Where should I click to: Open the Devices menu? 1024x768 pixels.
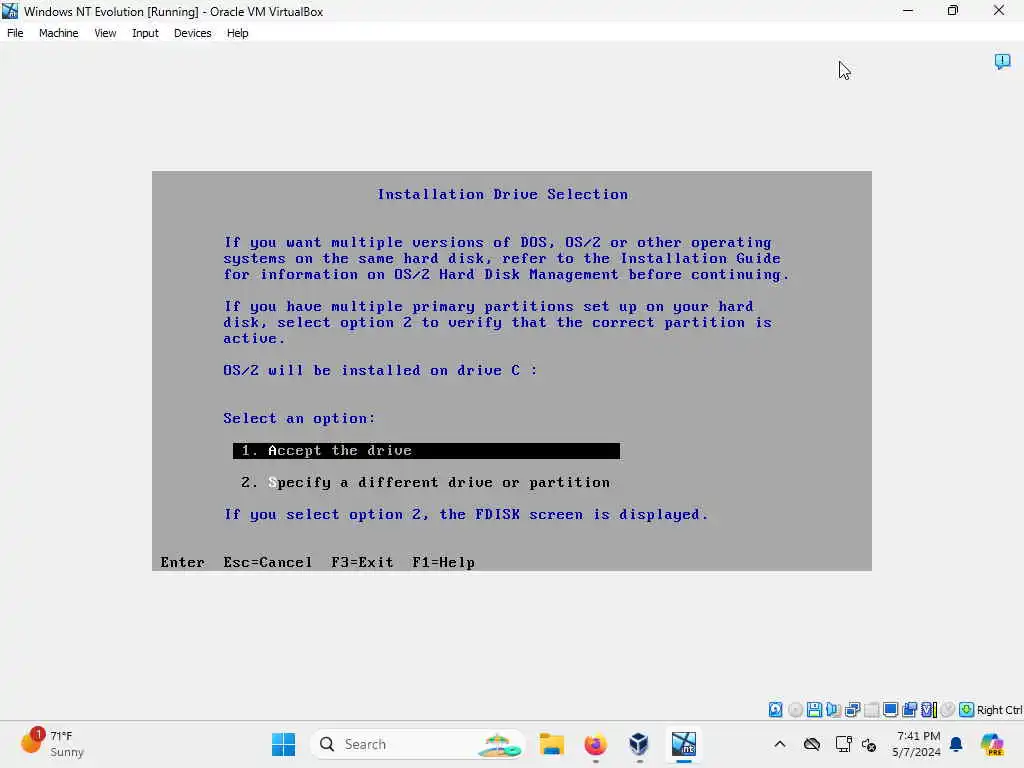click(192, 33)
